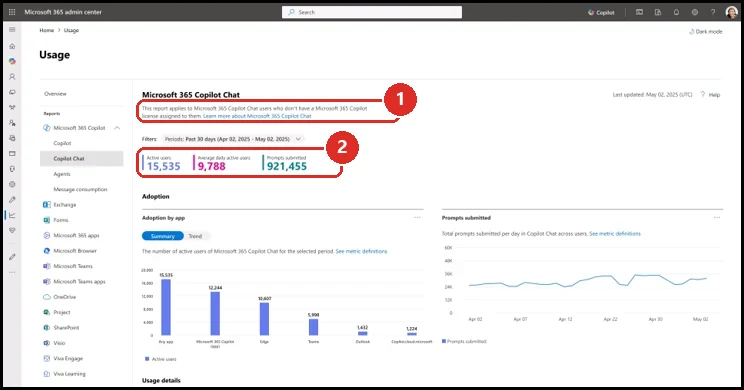Open the Exchange report
Viewport: 744px width, 390px height.
click(60, 205)
